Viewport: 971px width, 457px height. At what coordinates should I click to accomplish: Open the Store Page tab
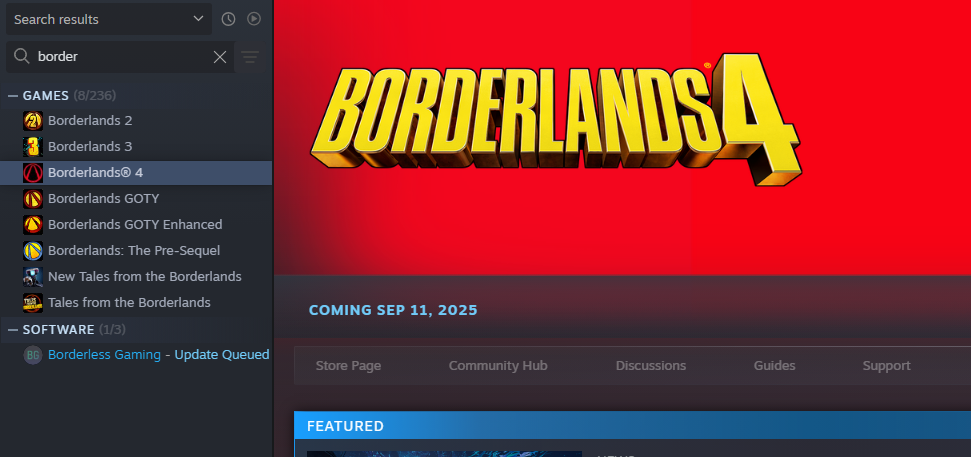pos(348,366)
